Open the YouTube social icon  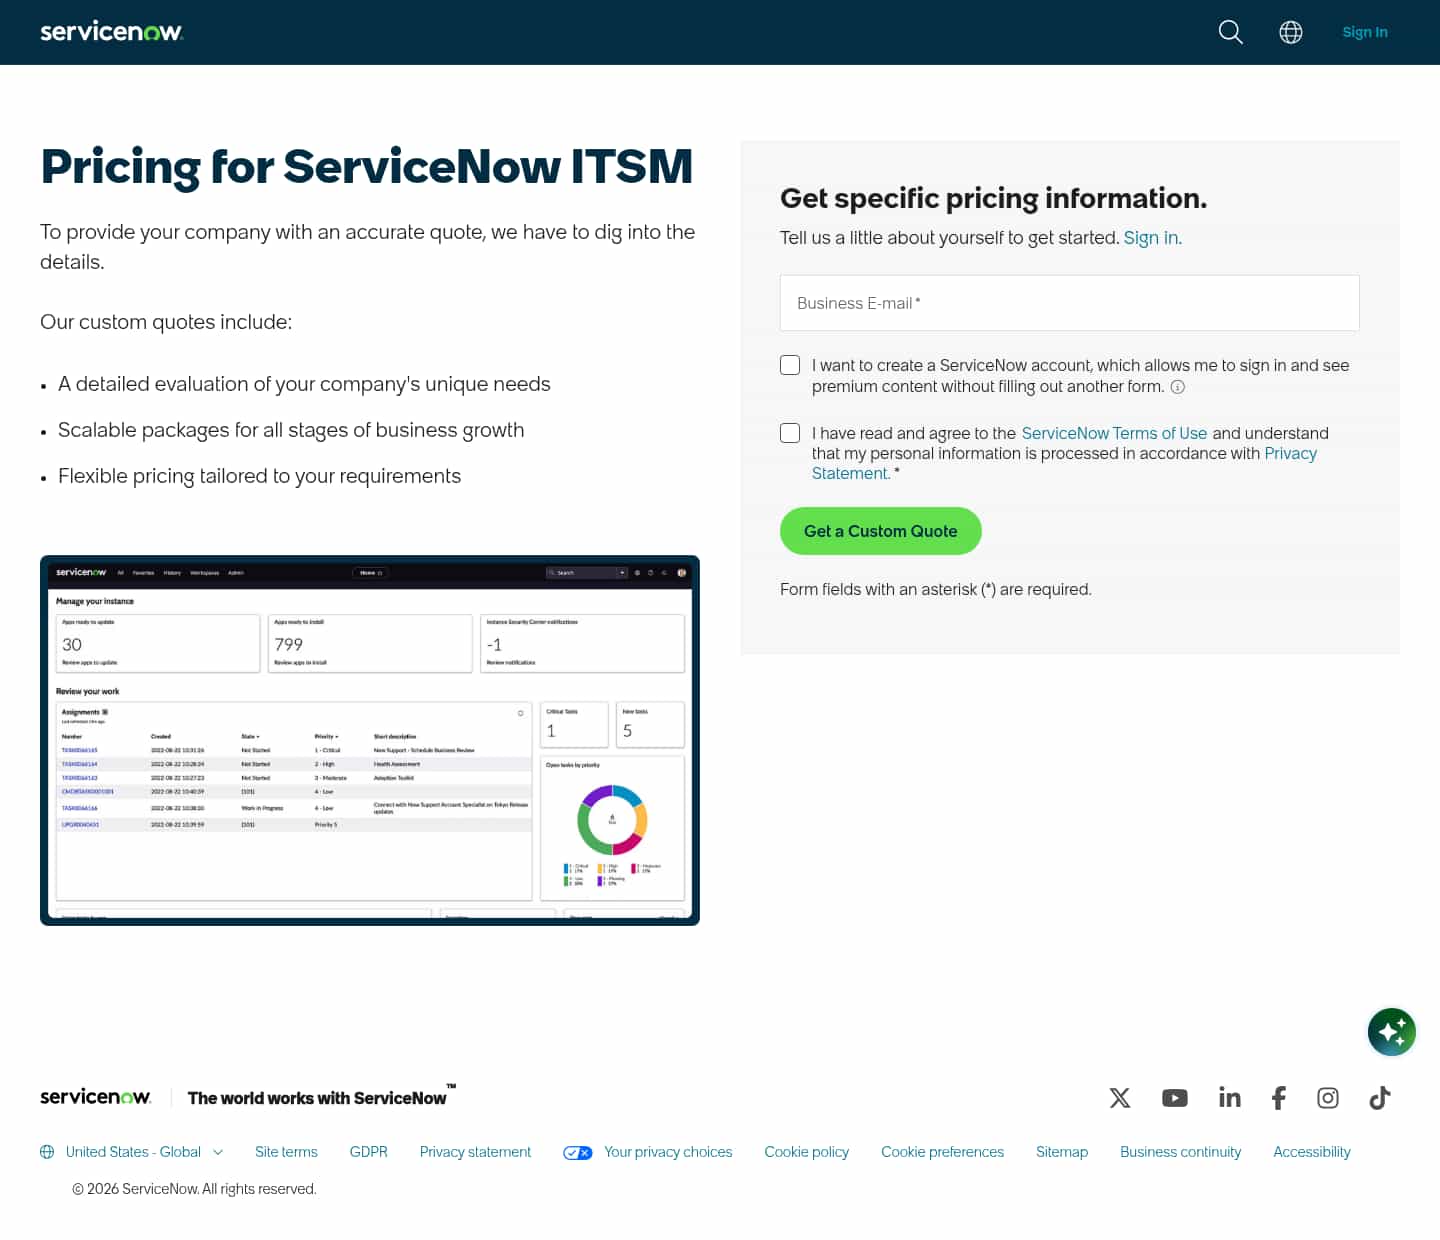click(1175, 1098)
